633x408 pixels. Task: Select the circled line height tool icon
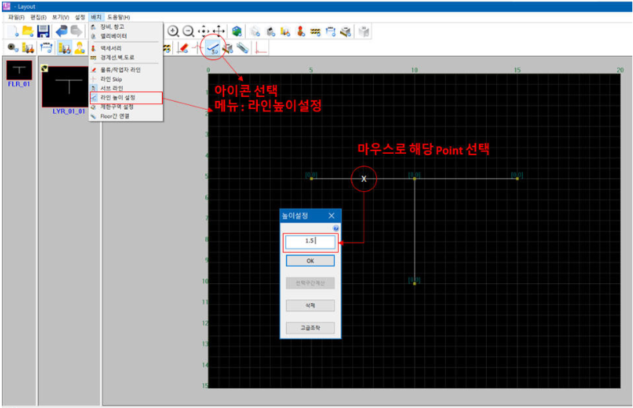click(212, 47)
